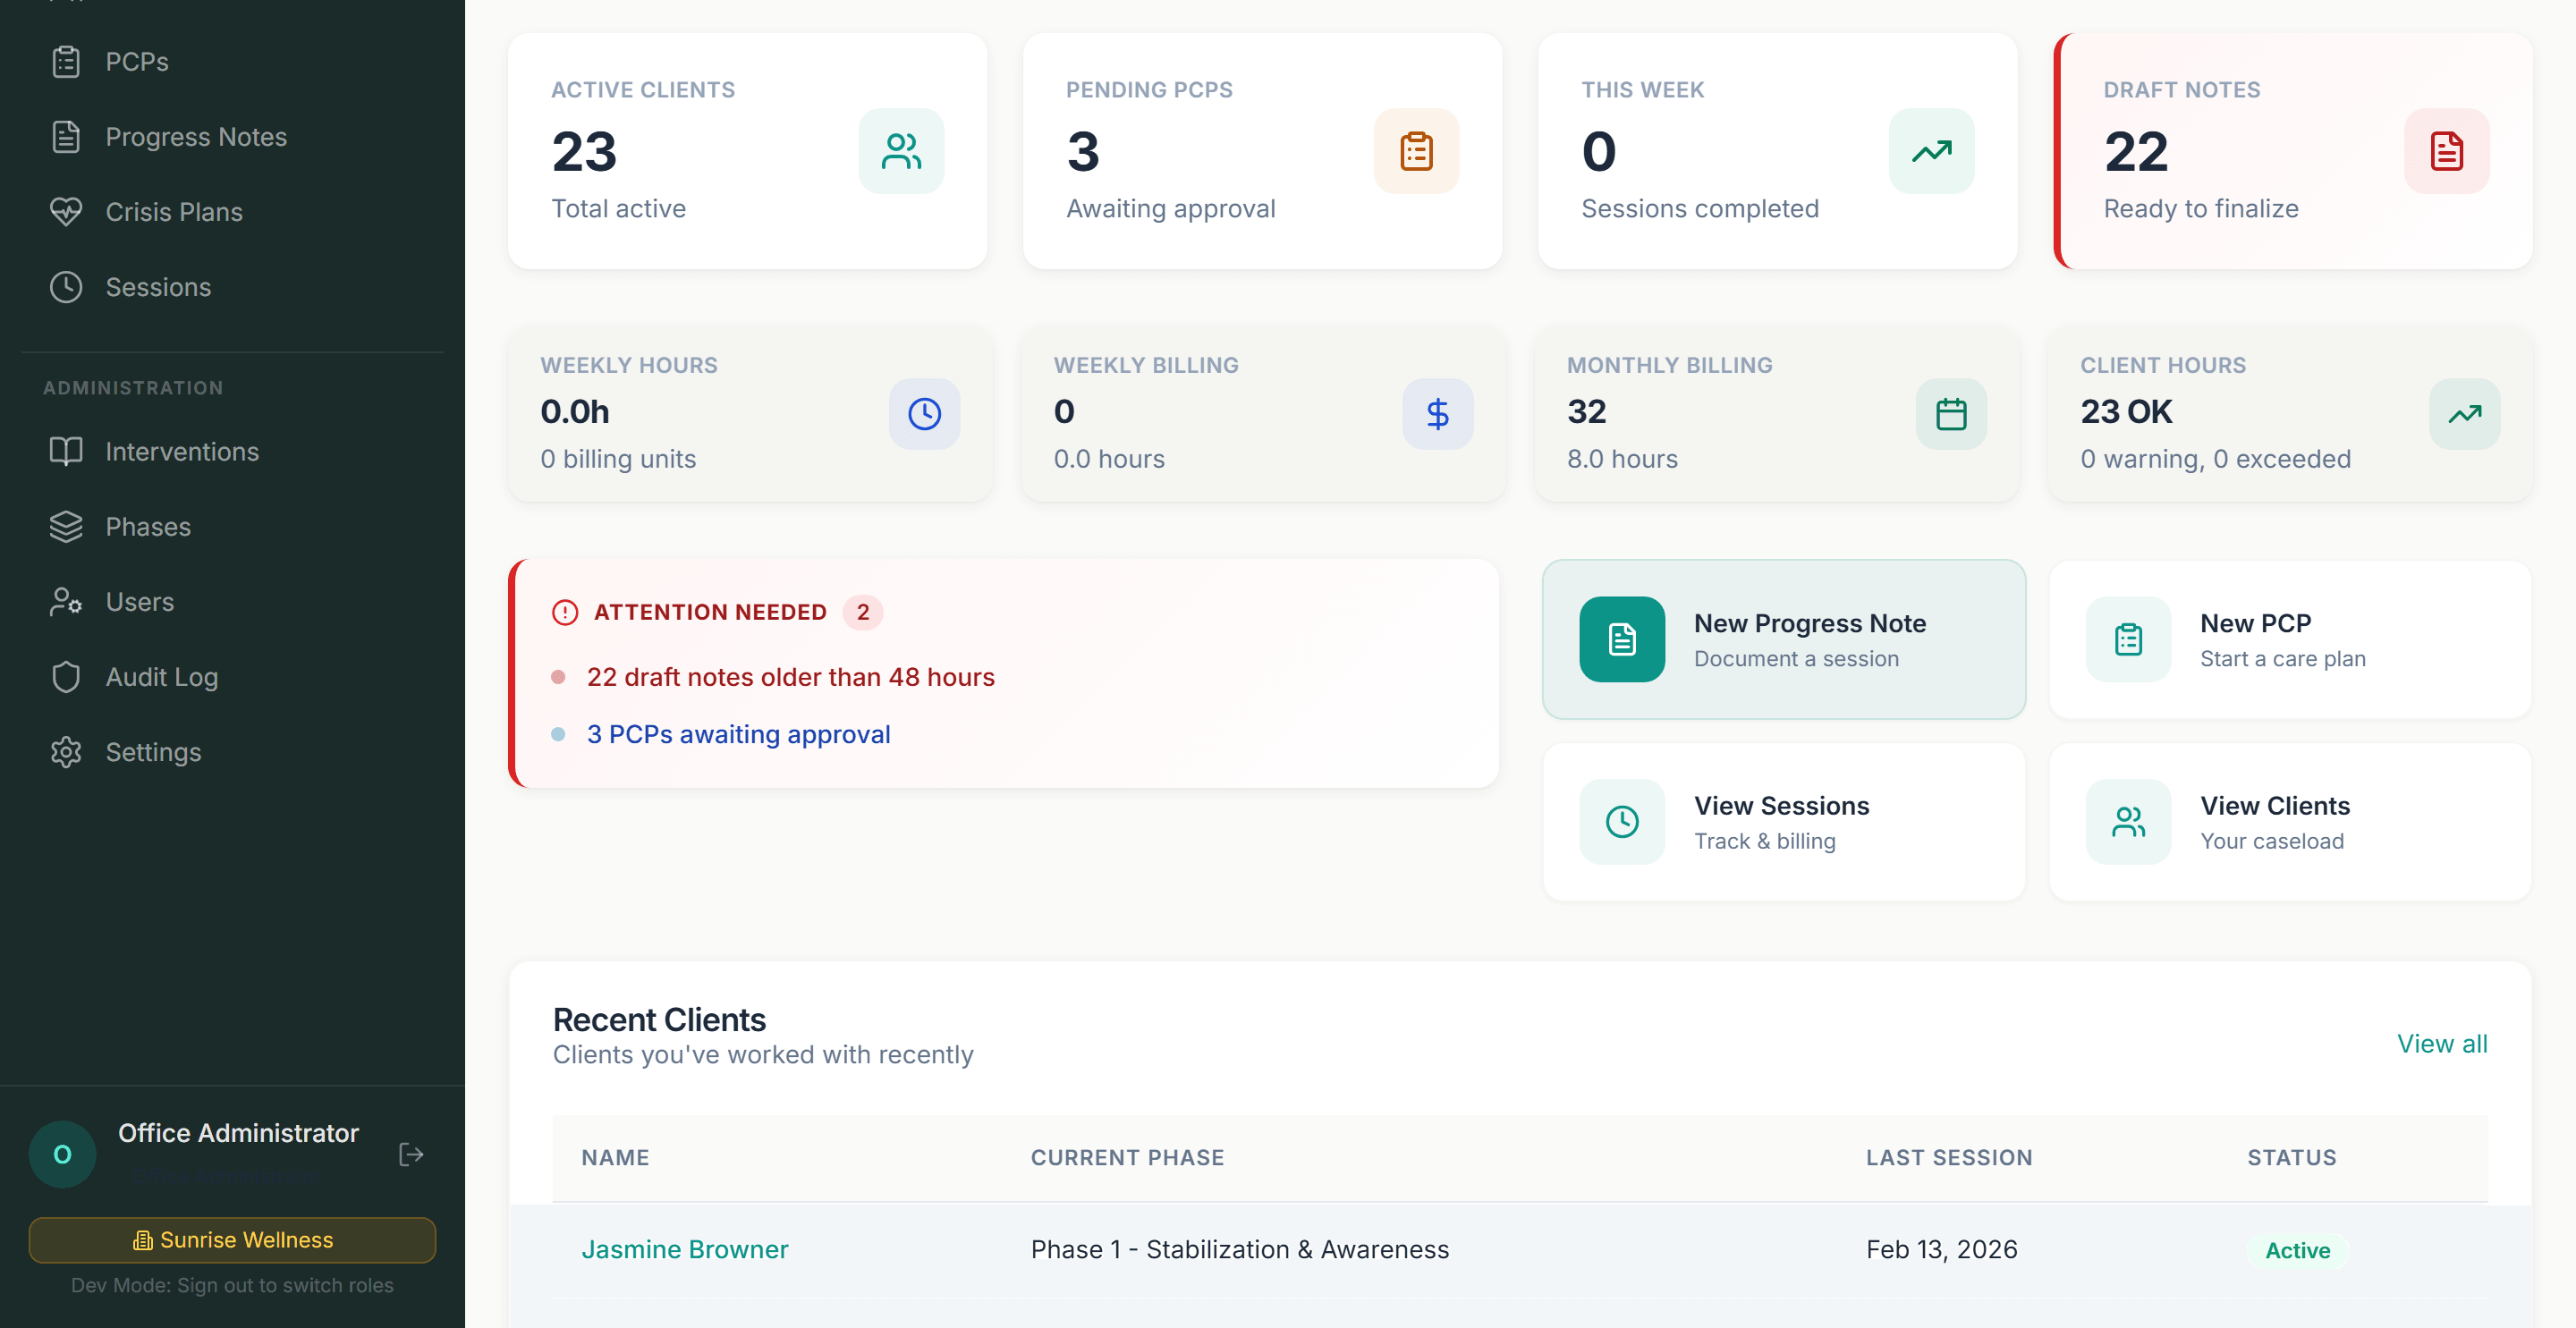Click the Sunrise Wellness organization button

click(232, 1239)
